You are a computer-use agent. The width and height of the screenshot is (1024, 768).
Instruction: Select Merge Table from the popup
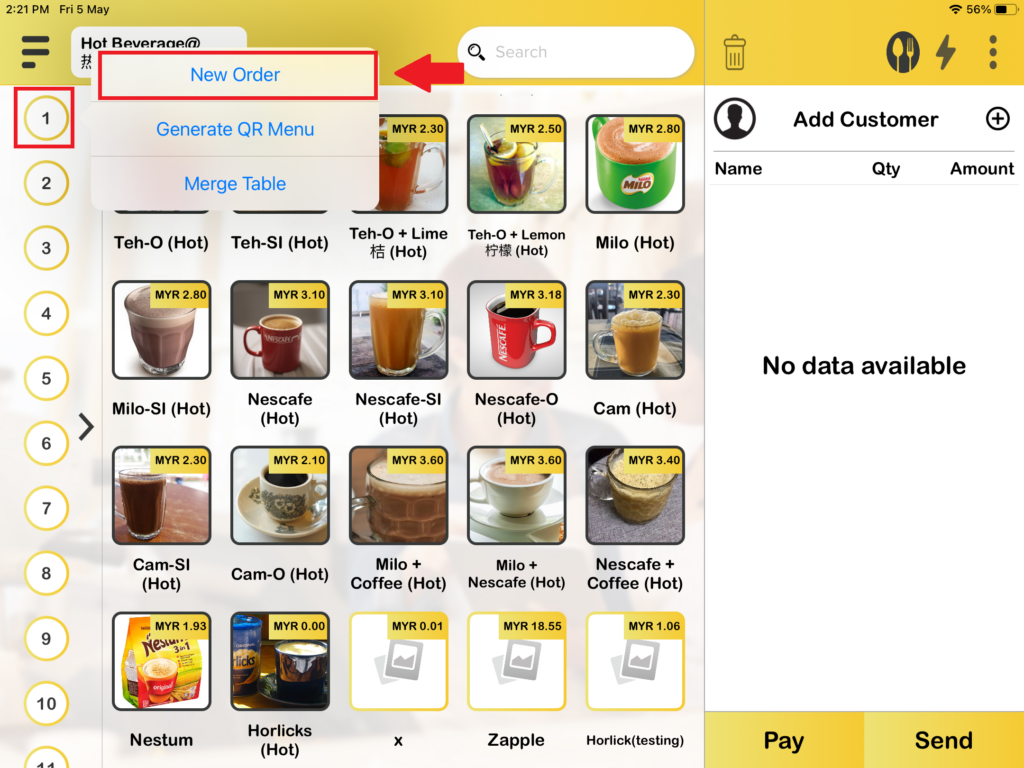click(x=235, y=184)
